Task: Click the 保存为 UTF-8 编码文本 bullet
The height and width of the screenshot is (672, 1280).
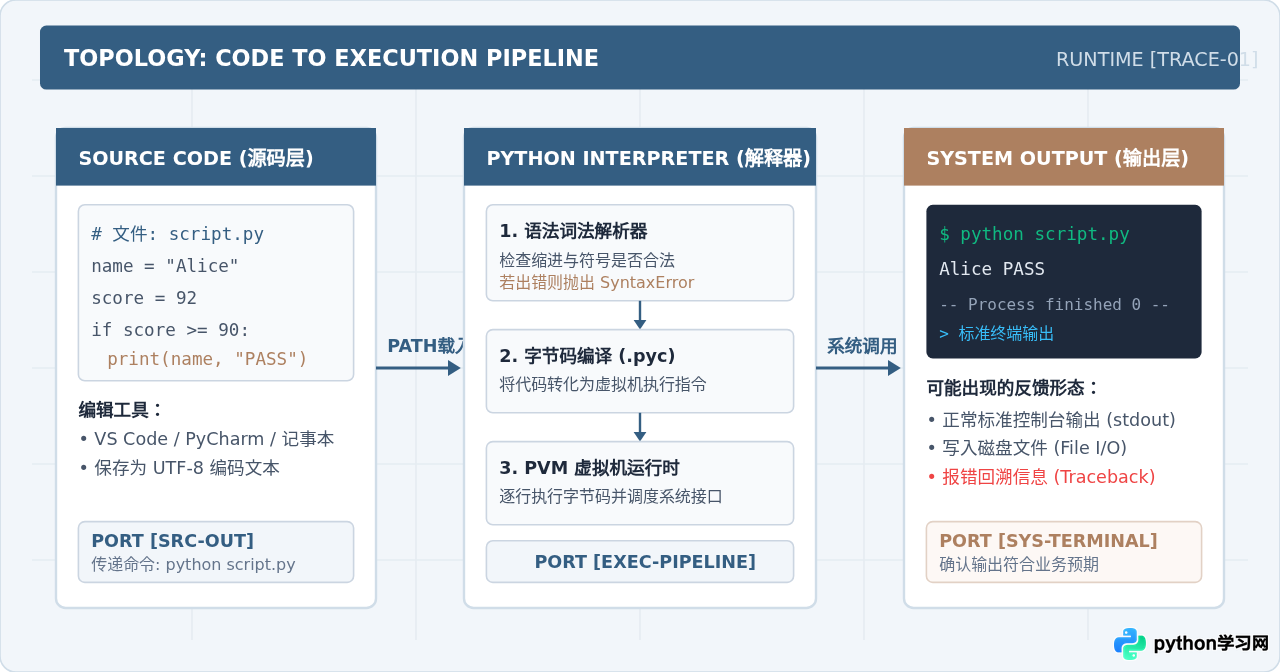Action: (x=179, y=468)
